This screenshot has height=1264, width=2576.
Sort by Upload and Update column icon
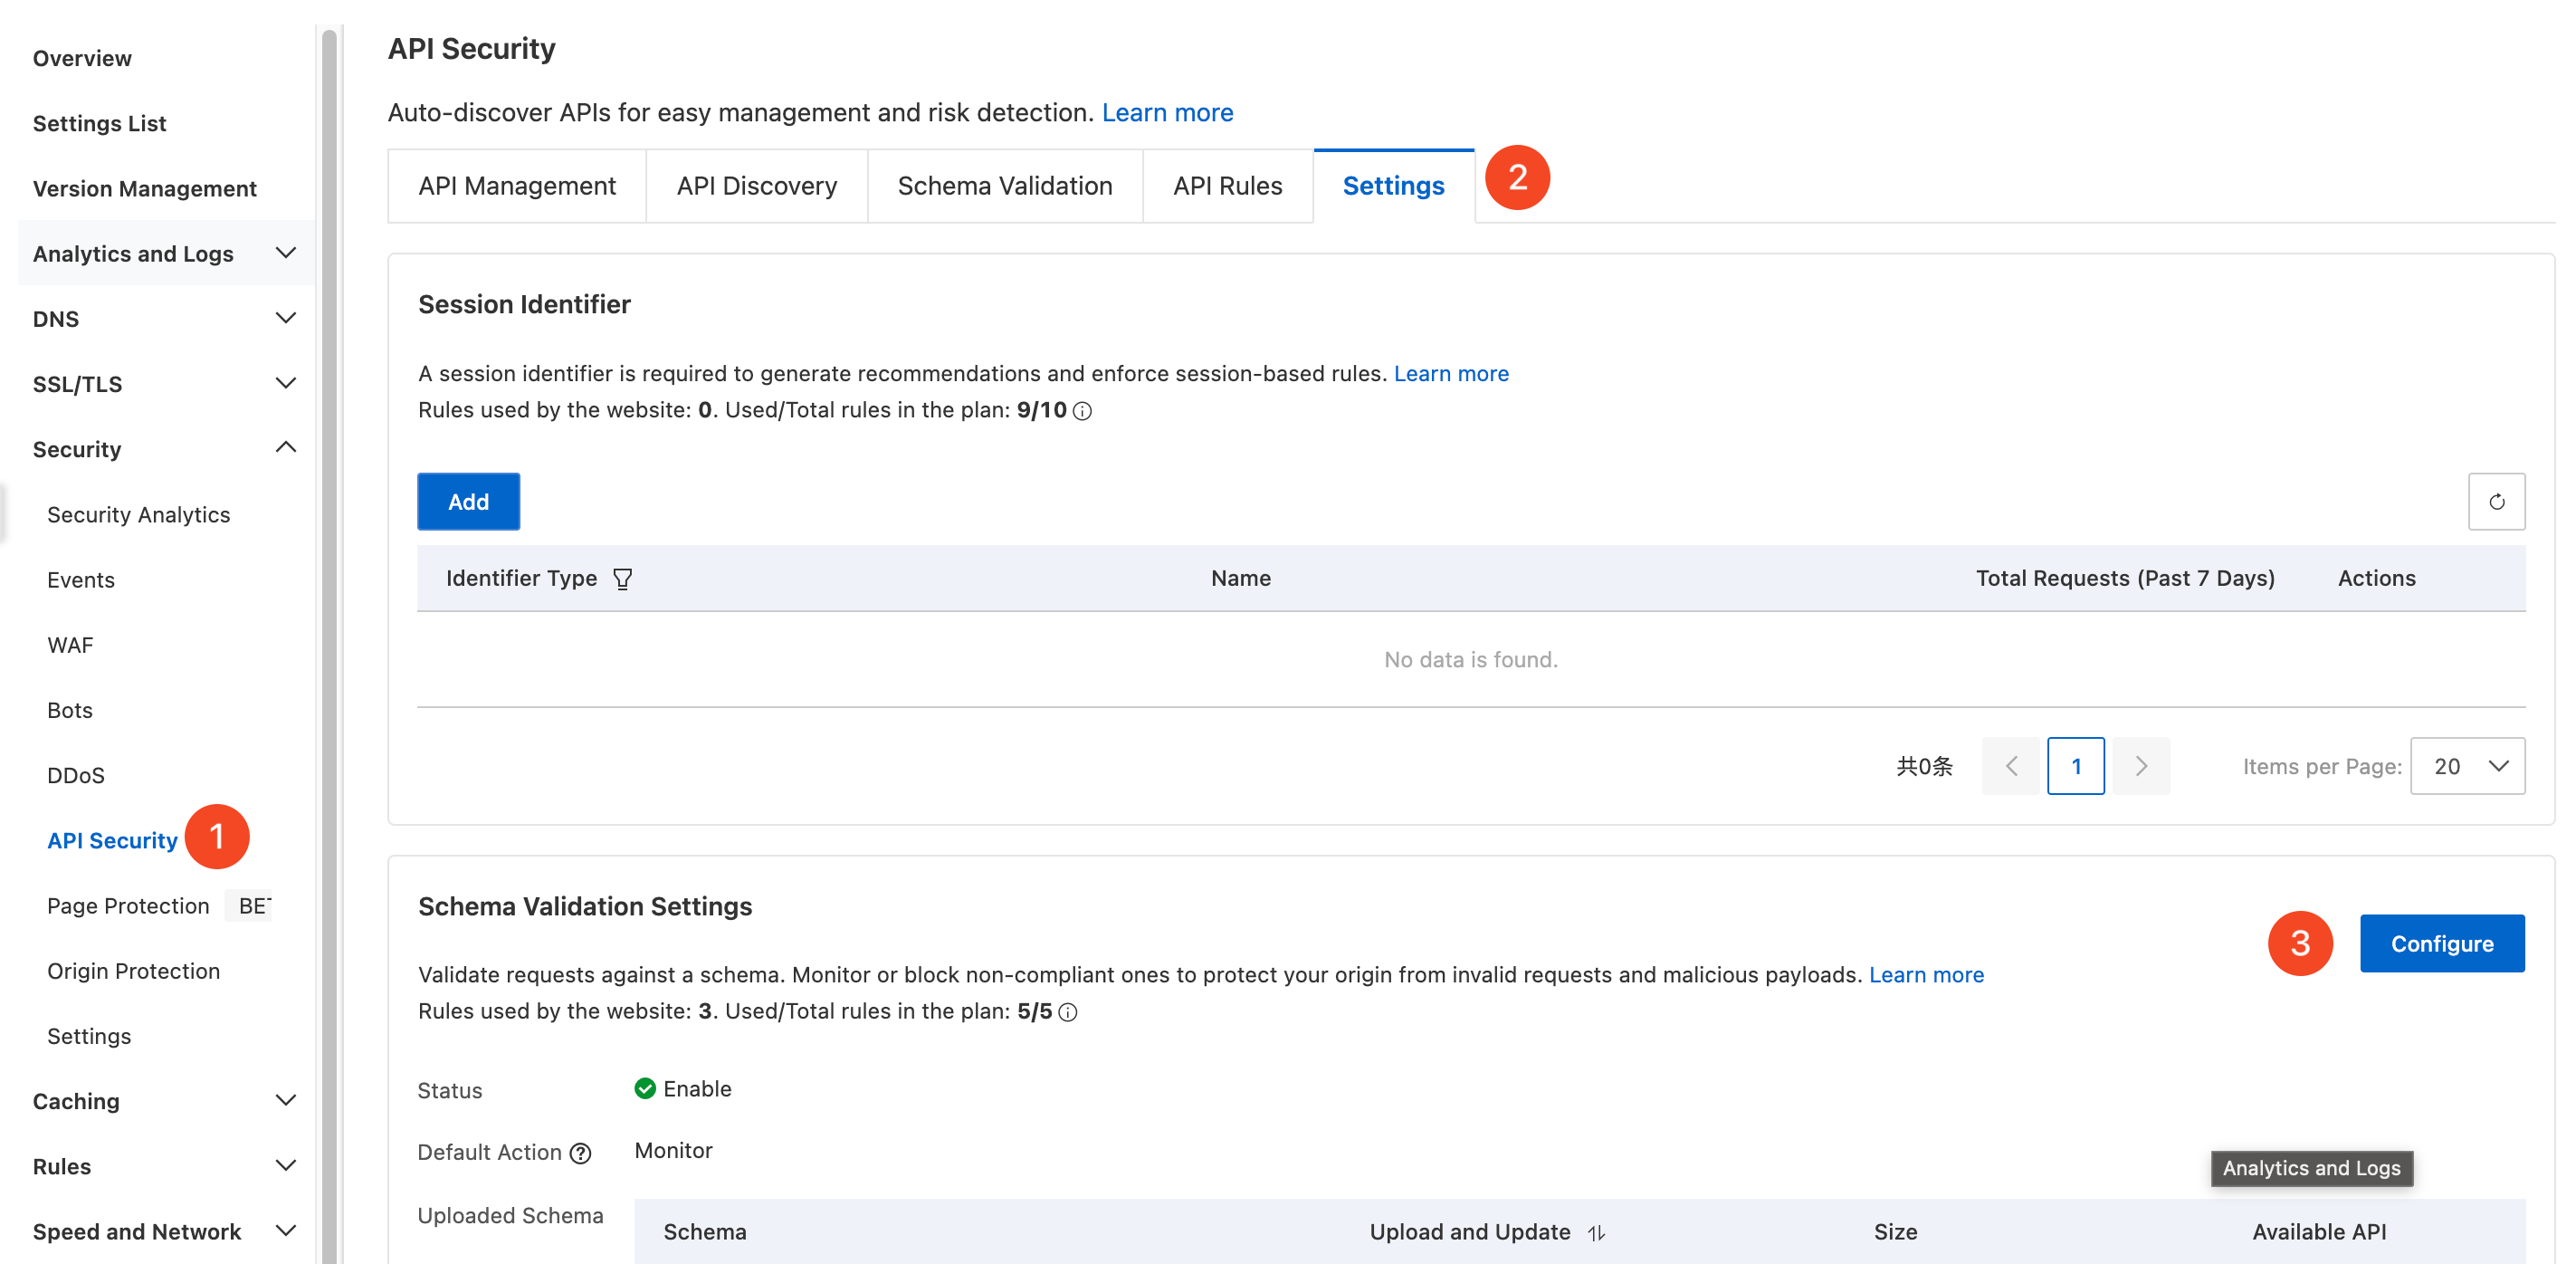click(x=1596, y=1233)
